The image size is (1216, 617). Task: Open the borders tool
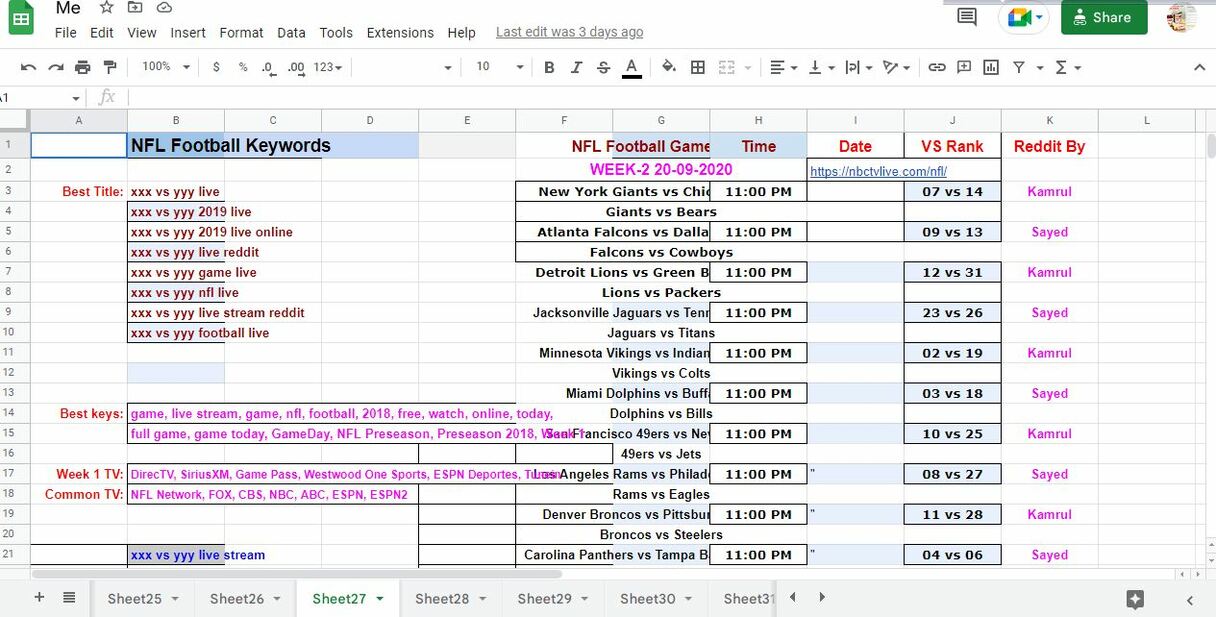pyautogui.click(x=698, y=67)
